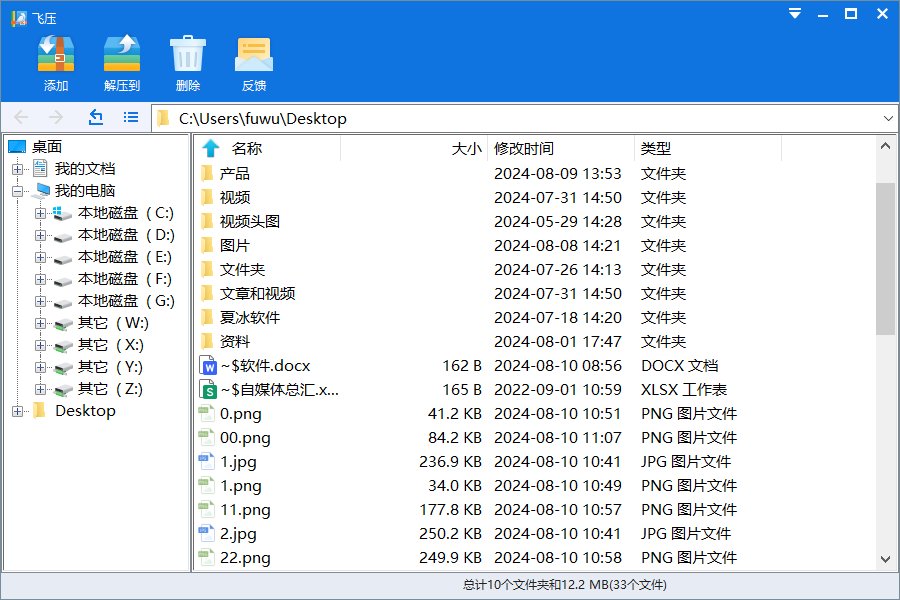Screen dimensions: 900x600
Task: Select the 文章和视频 folder name
Action: click(257, 293)
